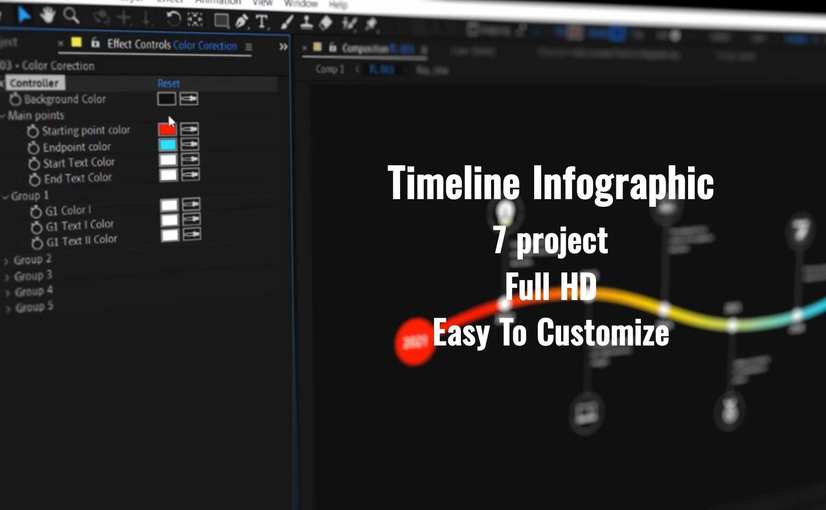Toggle stopwatch for Background Color
This screenshot has height=510, width=826.
pyautogui.click(x=15, y=100)
